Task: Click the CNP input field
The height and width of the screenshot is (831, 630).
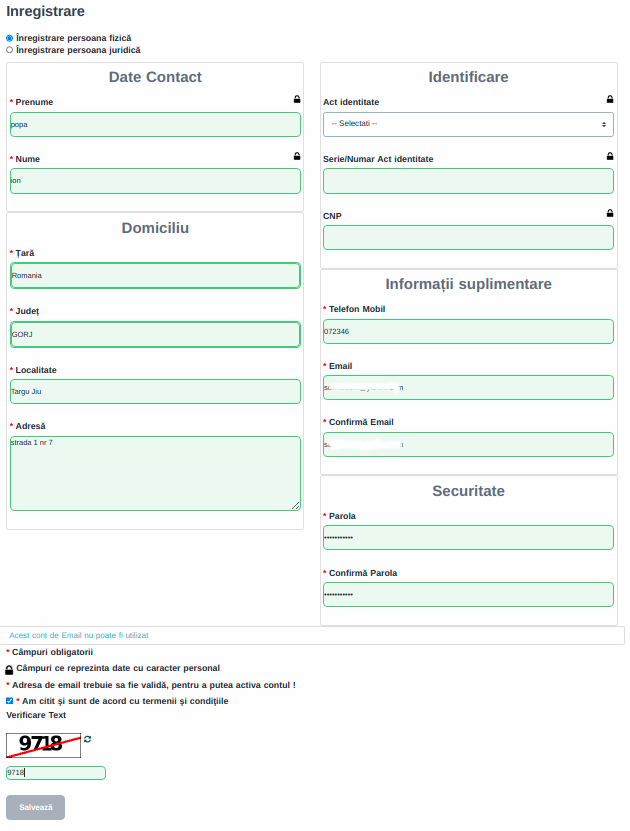Action: coord(468,238)
